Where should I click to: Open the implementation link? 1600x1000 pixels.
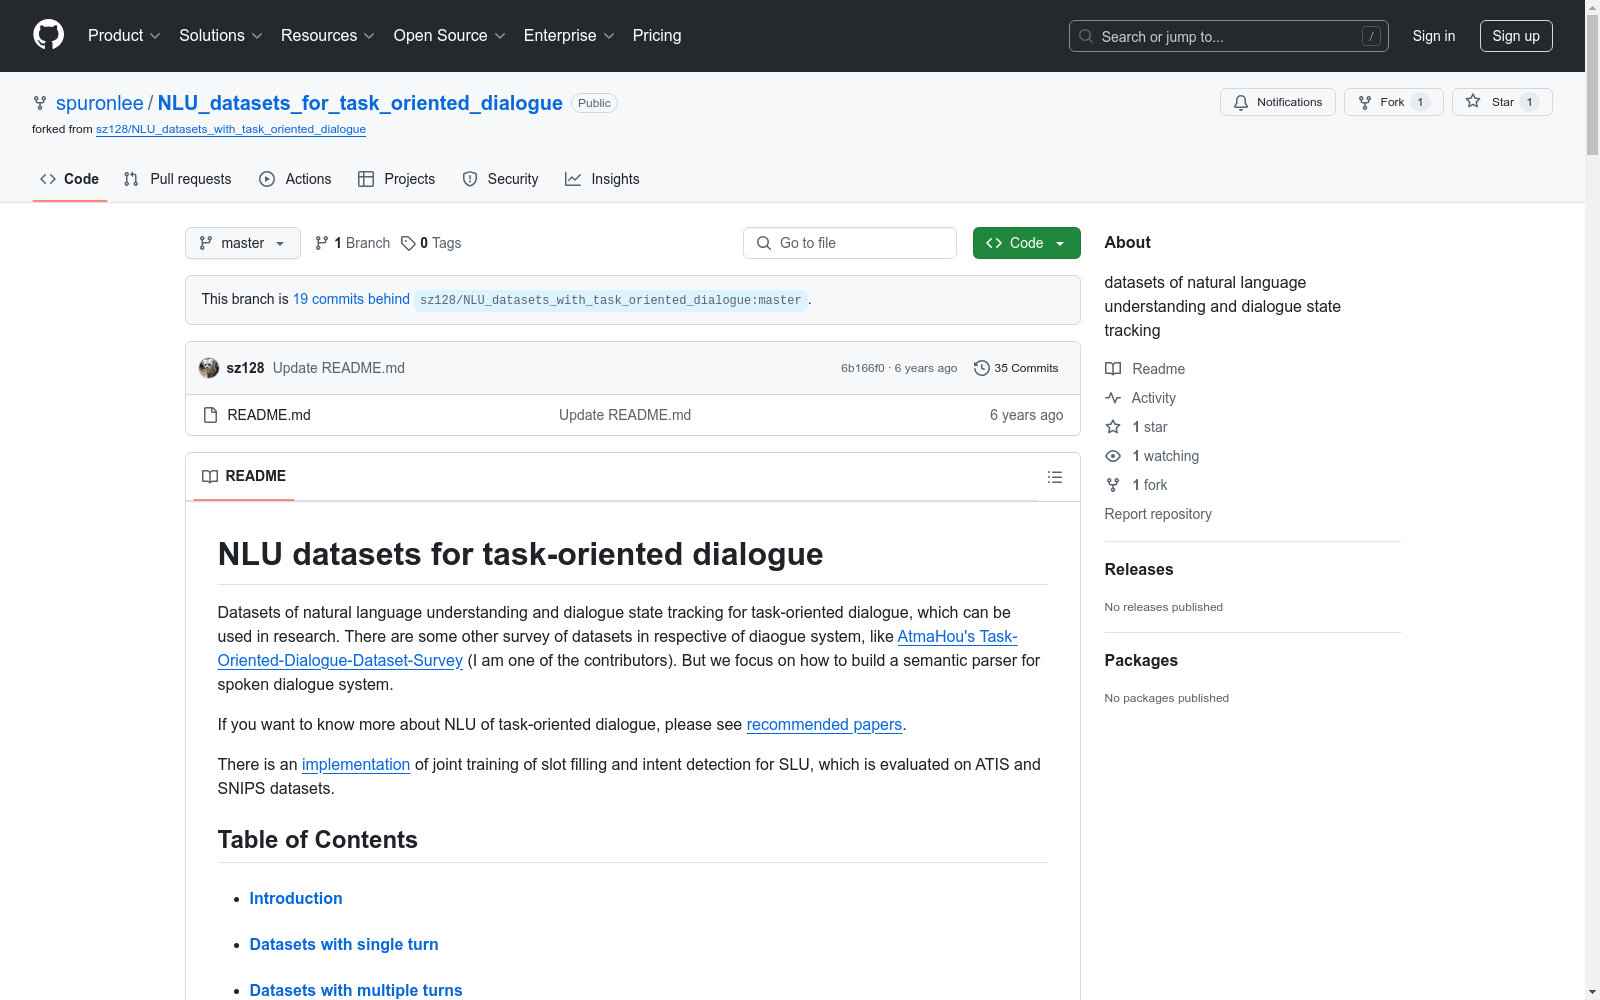tap(356, 764)
